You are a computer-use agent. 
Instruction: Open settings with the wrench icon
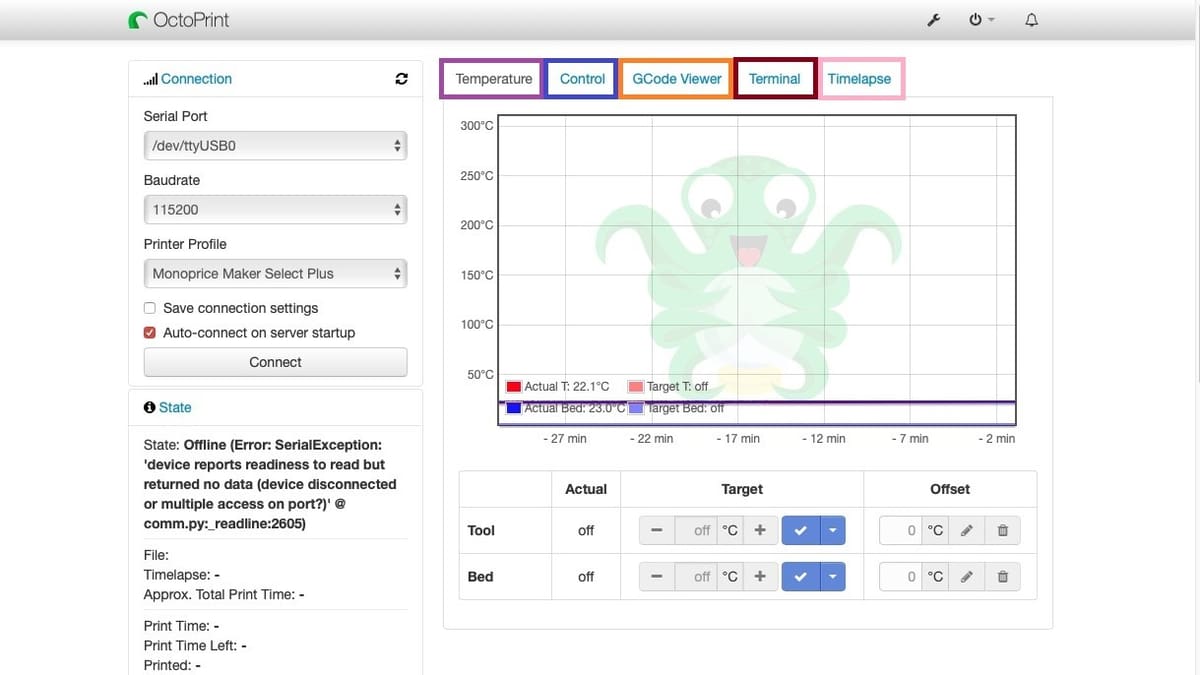(933, 20)
